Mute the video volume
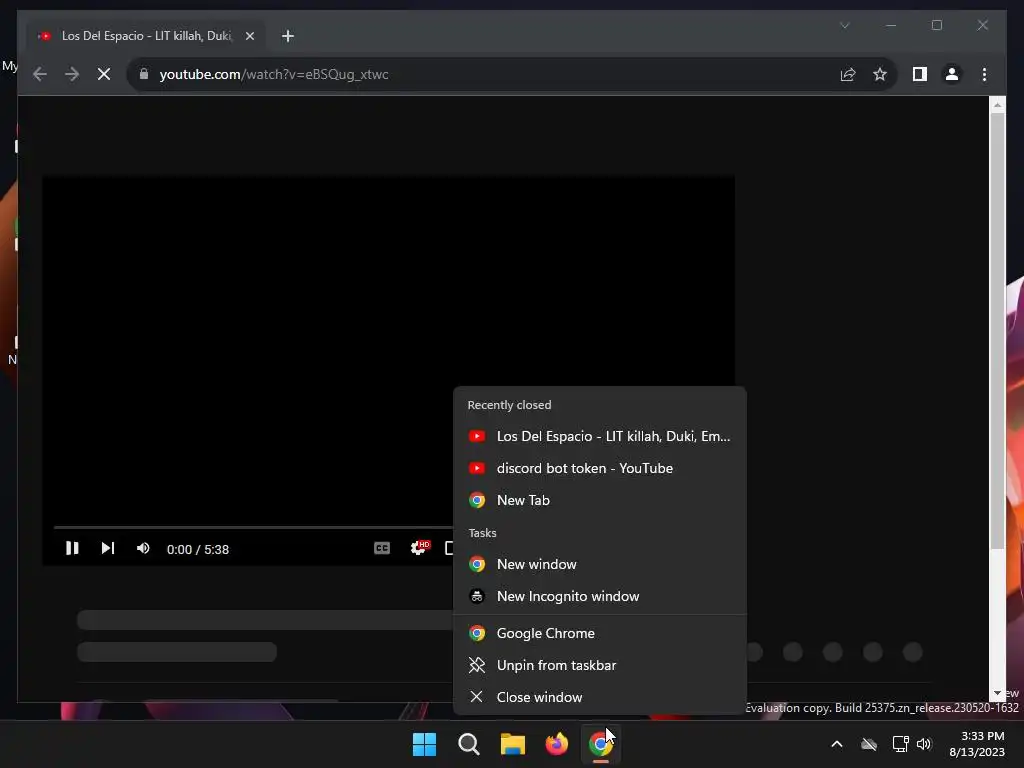Screen dimensions: 1024x768 tap(143, 549)
